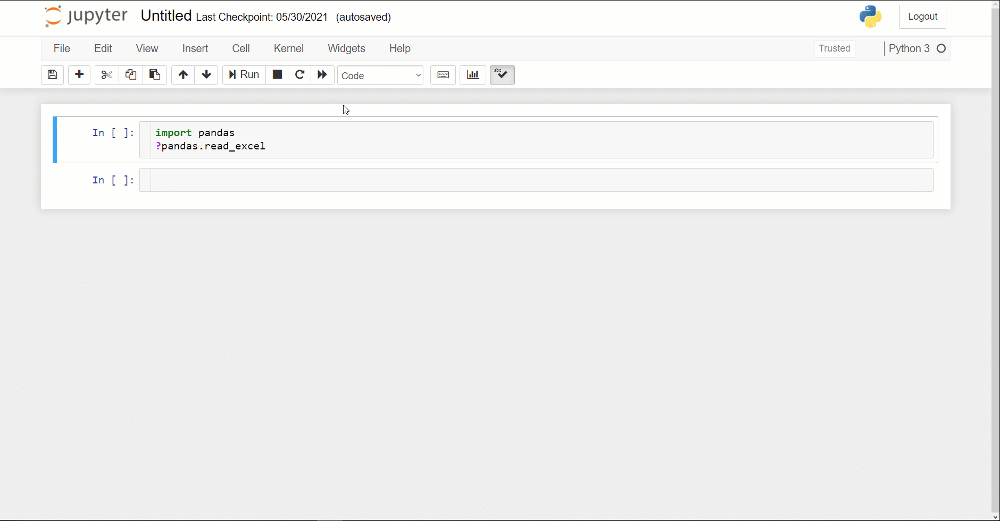
Task: Open the Insert menu
Action: pos(195,48)
